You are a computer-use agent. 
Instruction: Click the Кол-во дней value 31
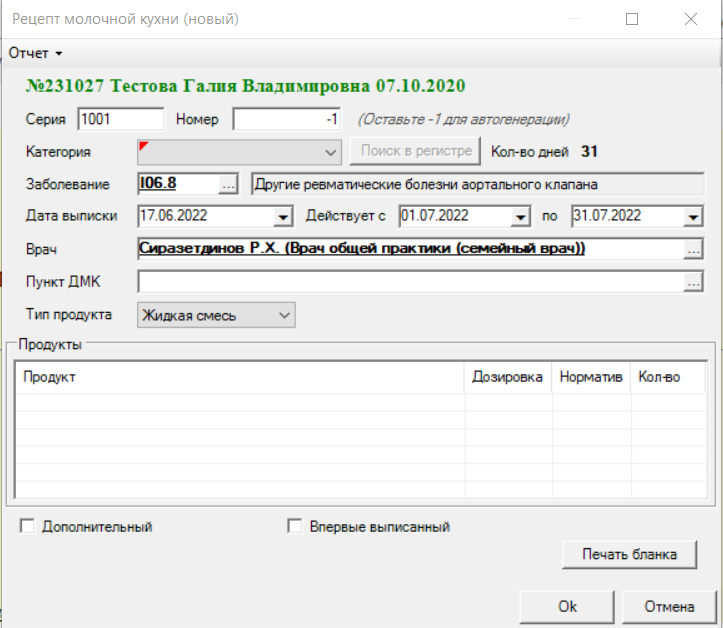coord(589,152)
